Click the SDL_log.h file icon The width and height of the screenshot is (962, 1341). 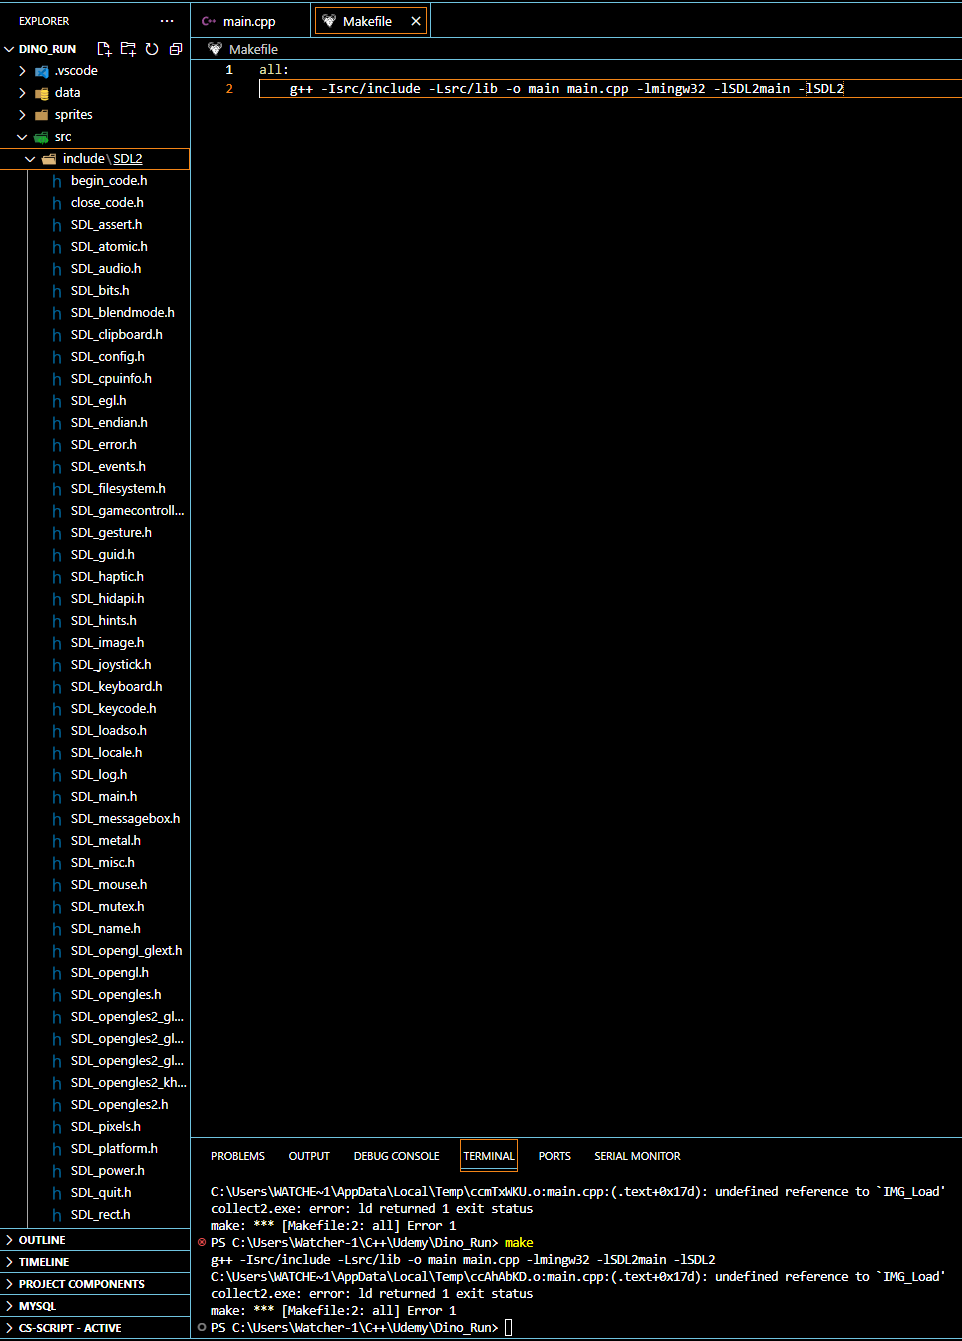[x=57, y=775]
